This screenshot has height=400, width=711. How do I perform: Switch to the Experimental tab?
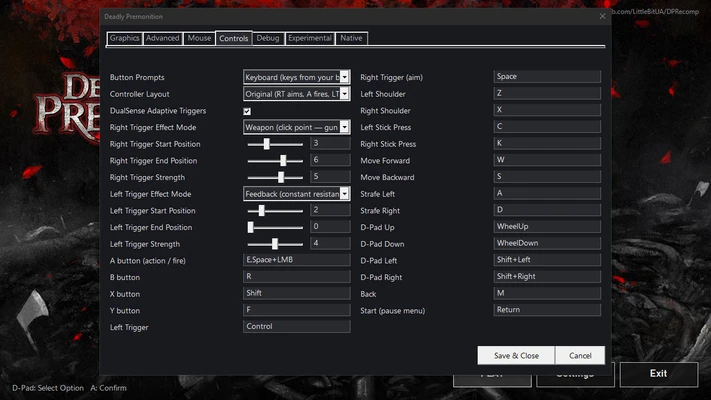click(310, 39)
